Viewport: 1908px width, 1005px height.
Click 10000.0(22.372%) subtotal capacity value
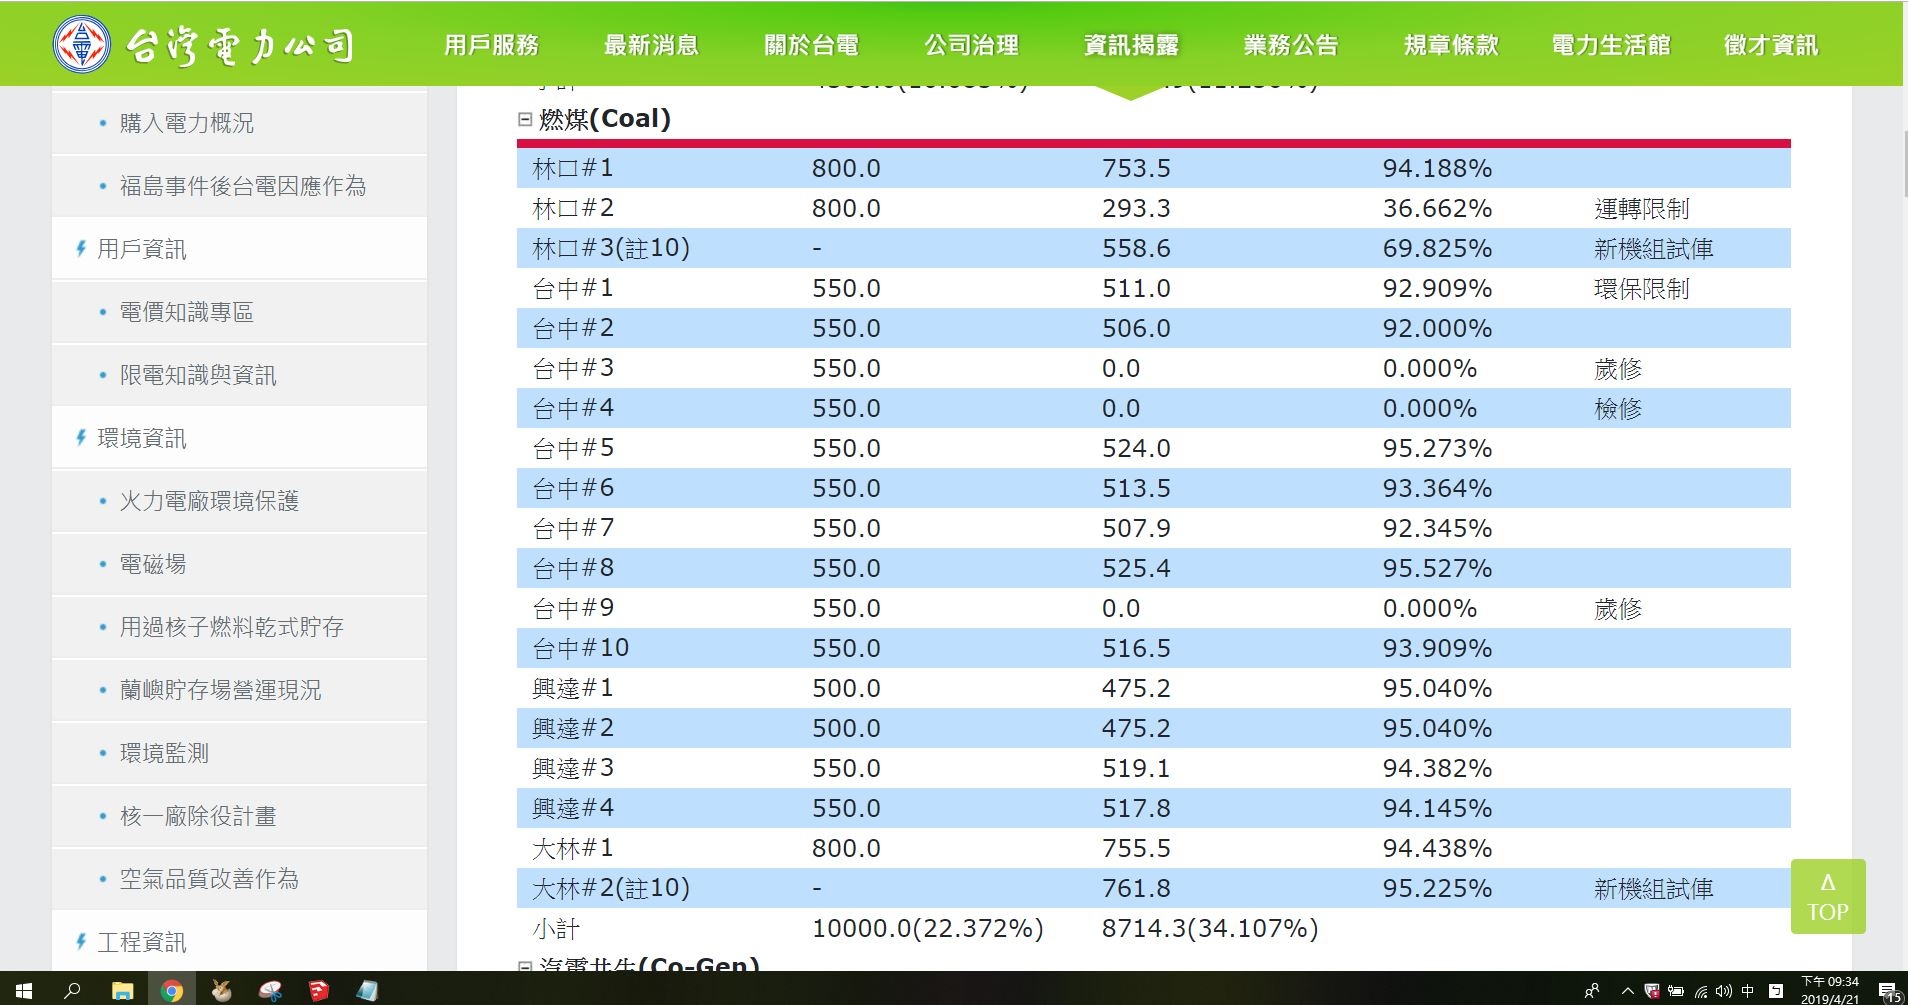pos(927,928)
